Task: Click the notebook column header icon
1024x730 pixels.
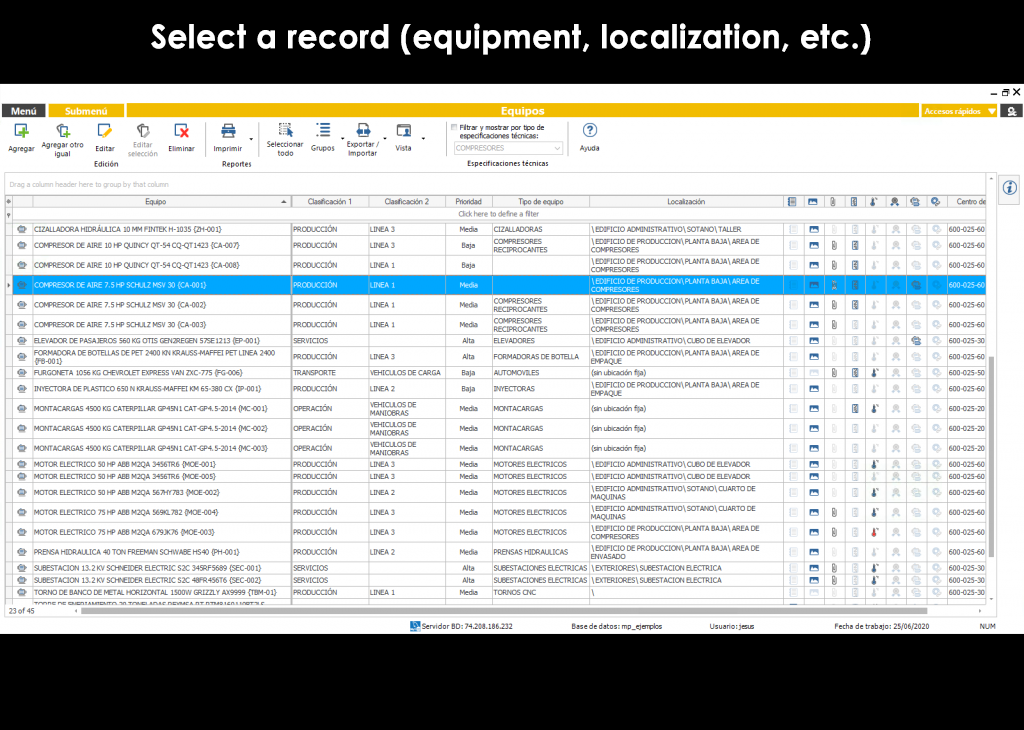Action: click(792, 202)
